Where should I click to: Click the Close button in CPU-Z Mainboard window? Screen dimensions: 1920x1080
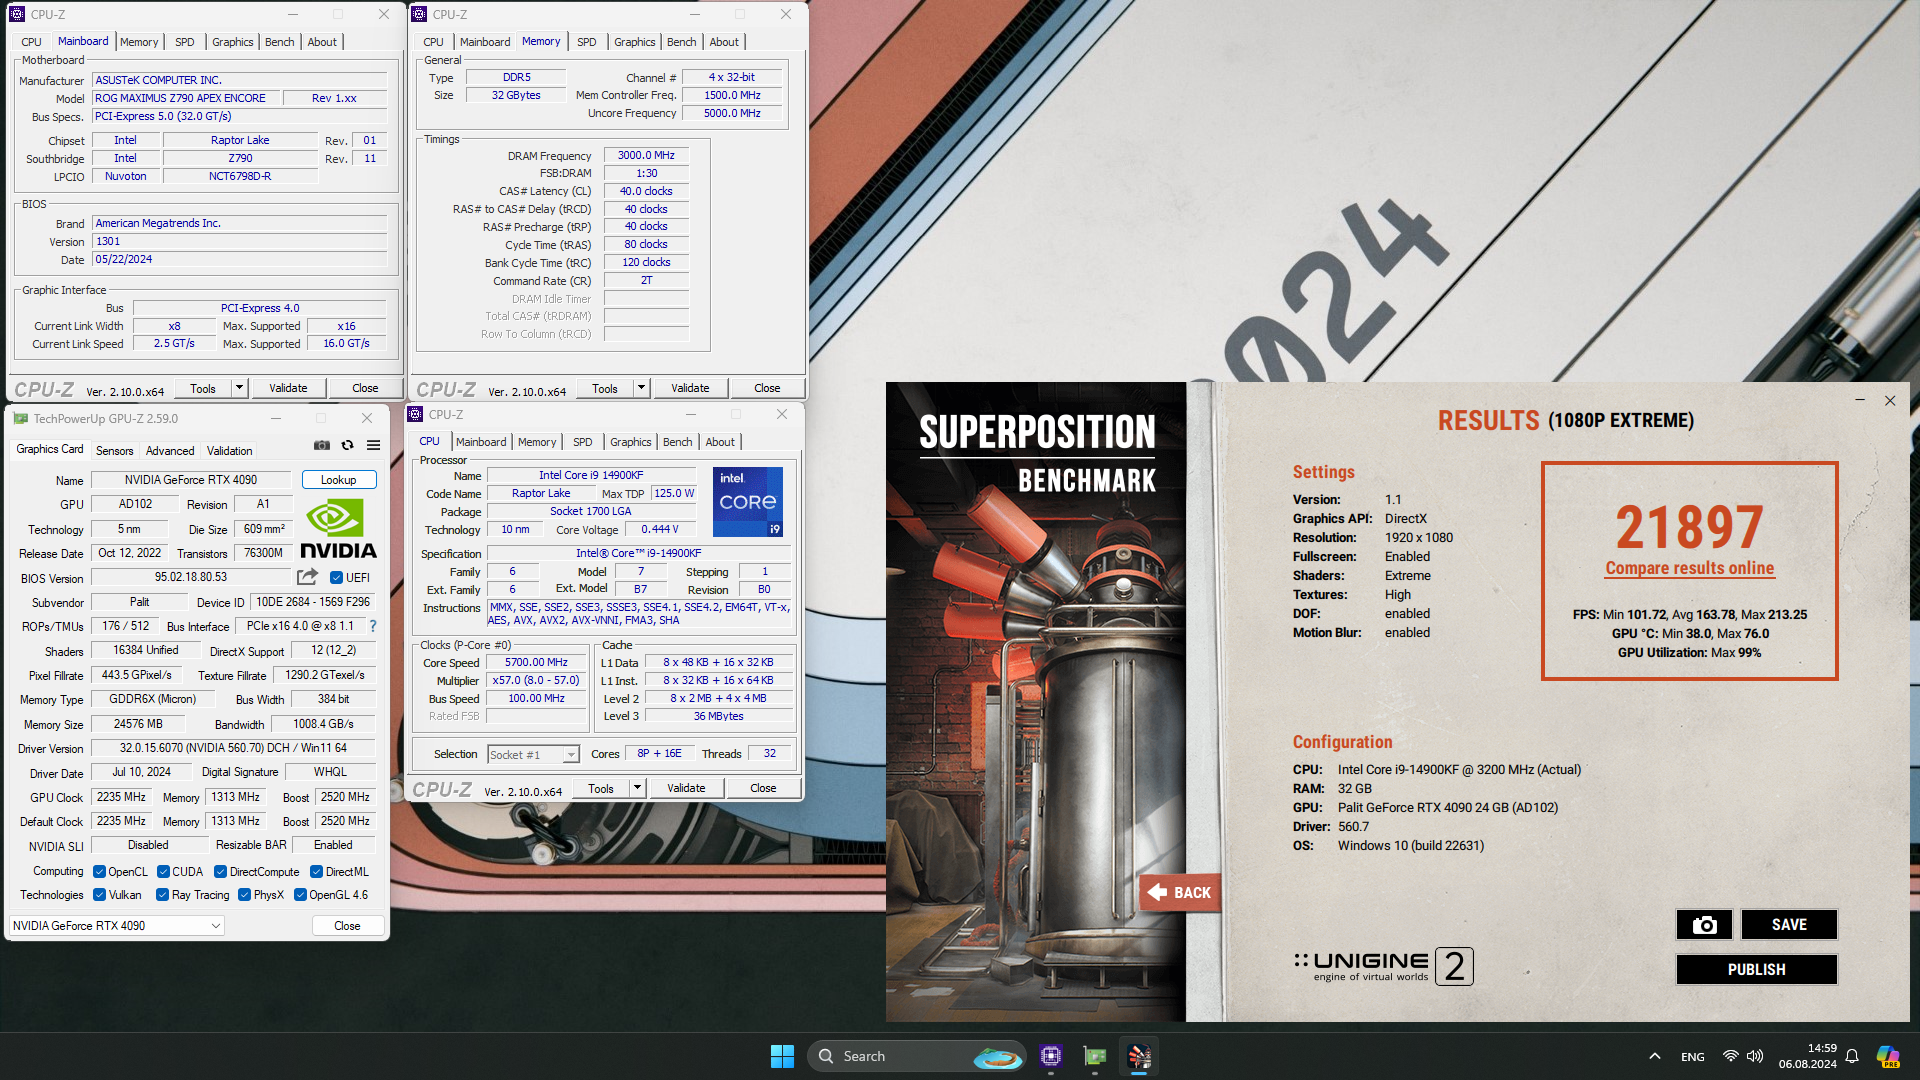[x=365, y=388]
